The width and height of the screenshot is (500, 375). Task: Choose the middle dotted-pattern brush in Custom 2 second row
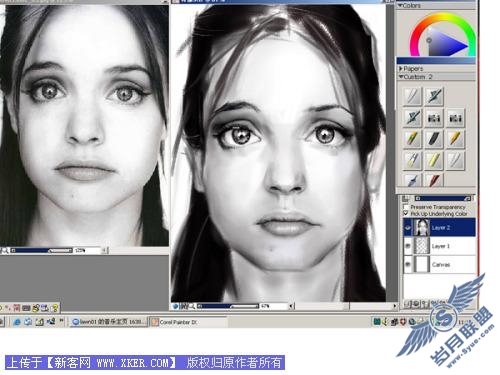434,118
